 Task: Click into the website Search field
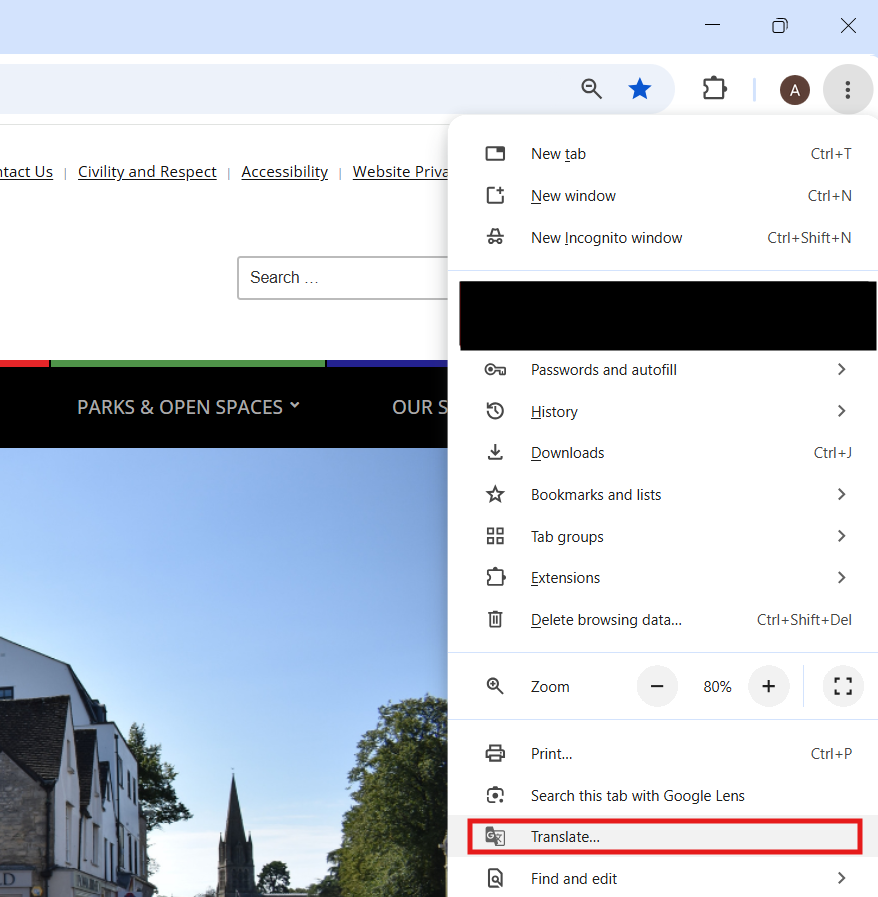coord(343,277)
